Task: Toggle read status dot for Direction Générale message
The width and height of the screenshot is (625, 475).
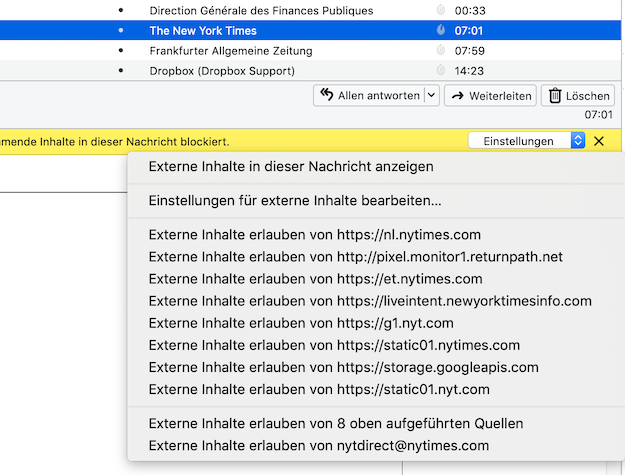Action: 121,10
